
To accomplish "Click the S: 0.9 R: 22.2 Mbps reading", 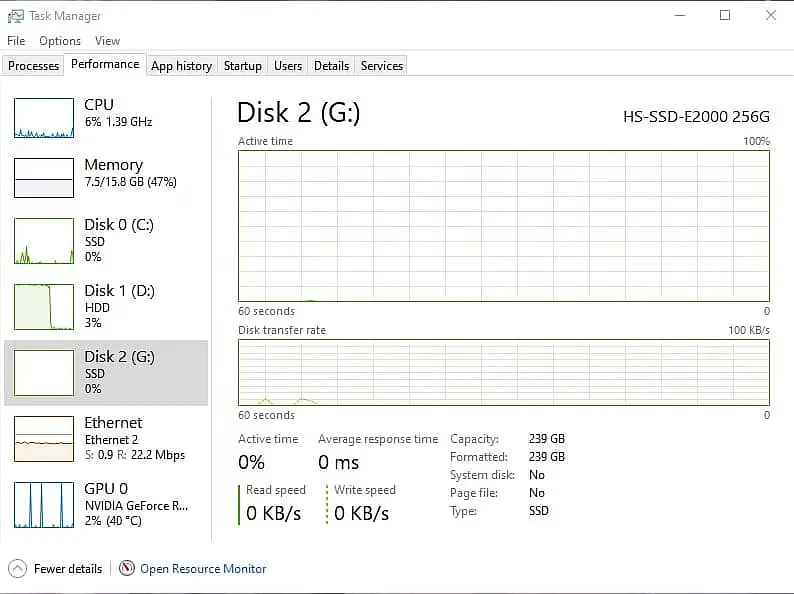I will tap(135, 455).
